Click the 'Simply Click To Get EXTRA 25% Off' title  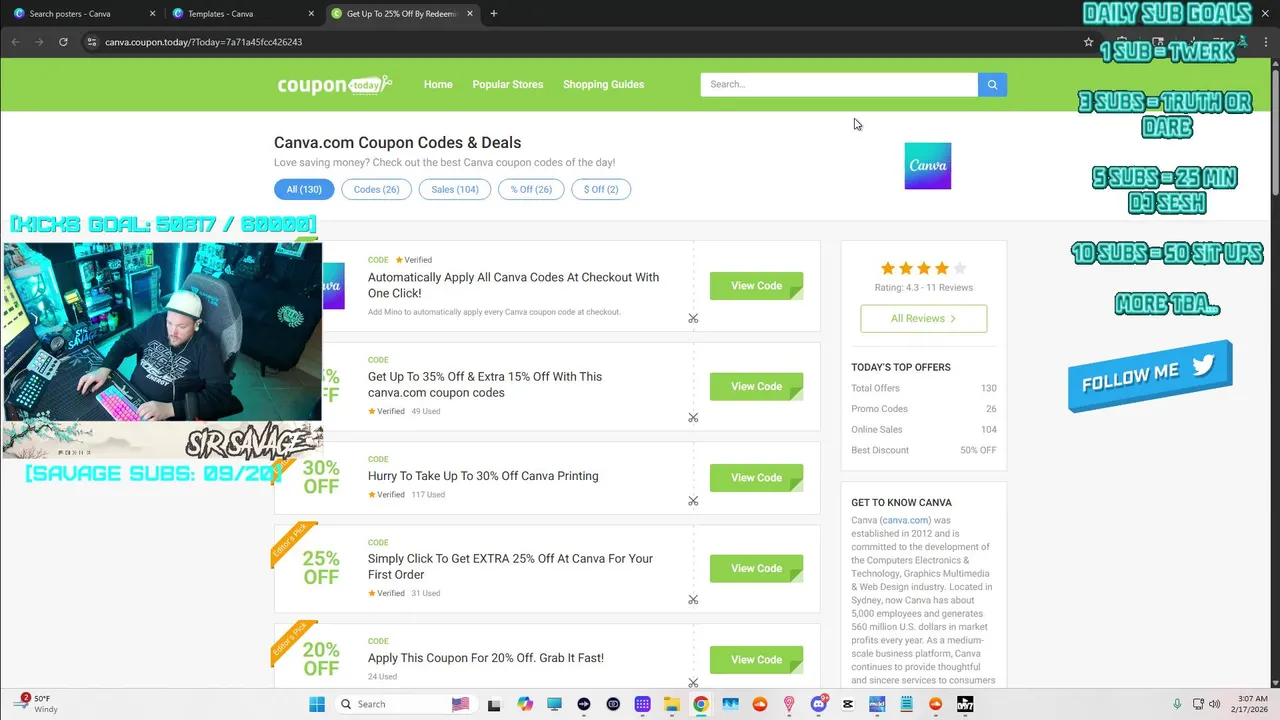click(x=510, y=567)
